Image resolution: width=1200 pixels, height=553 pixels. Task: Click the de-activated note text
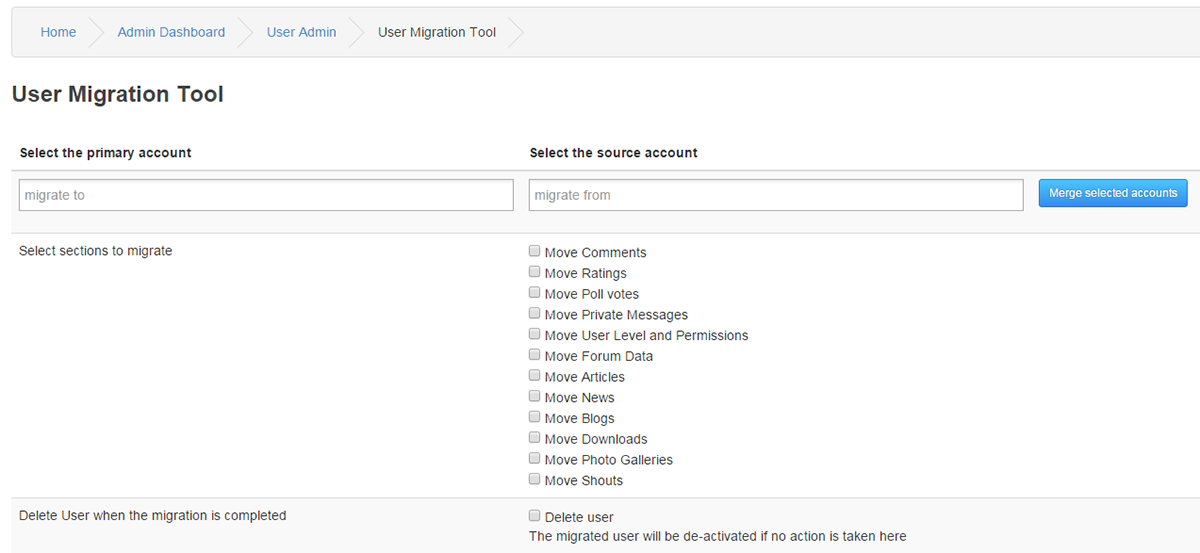coord(718,536)
